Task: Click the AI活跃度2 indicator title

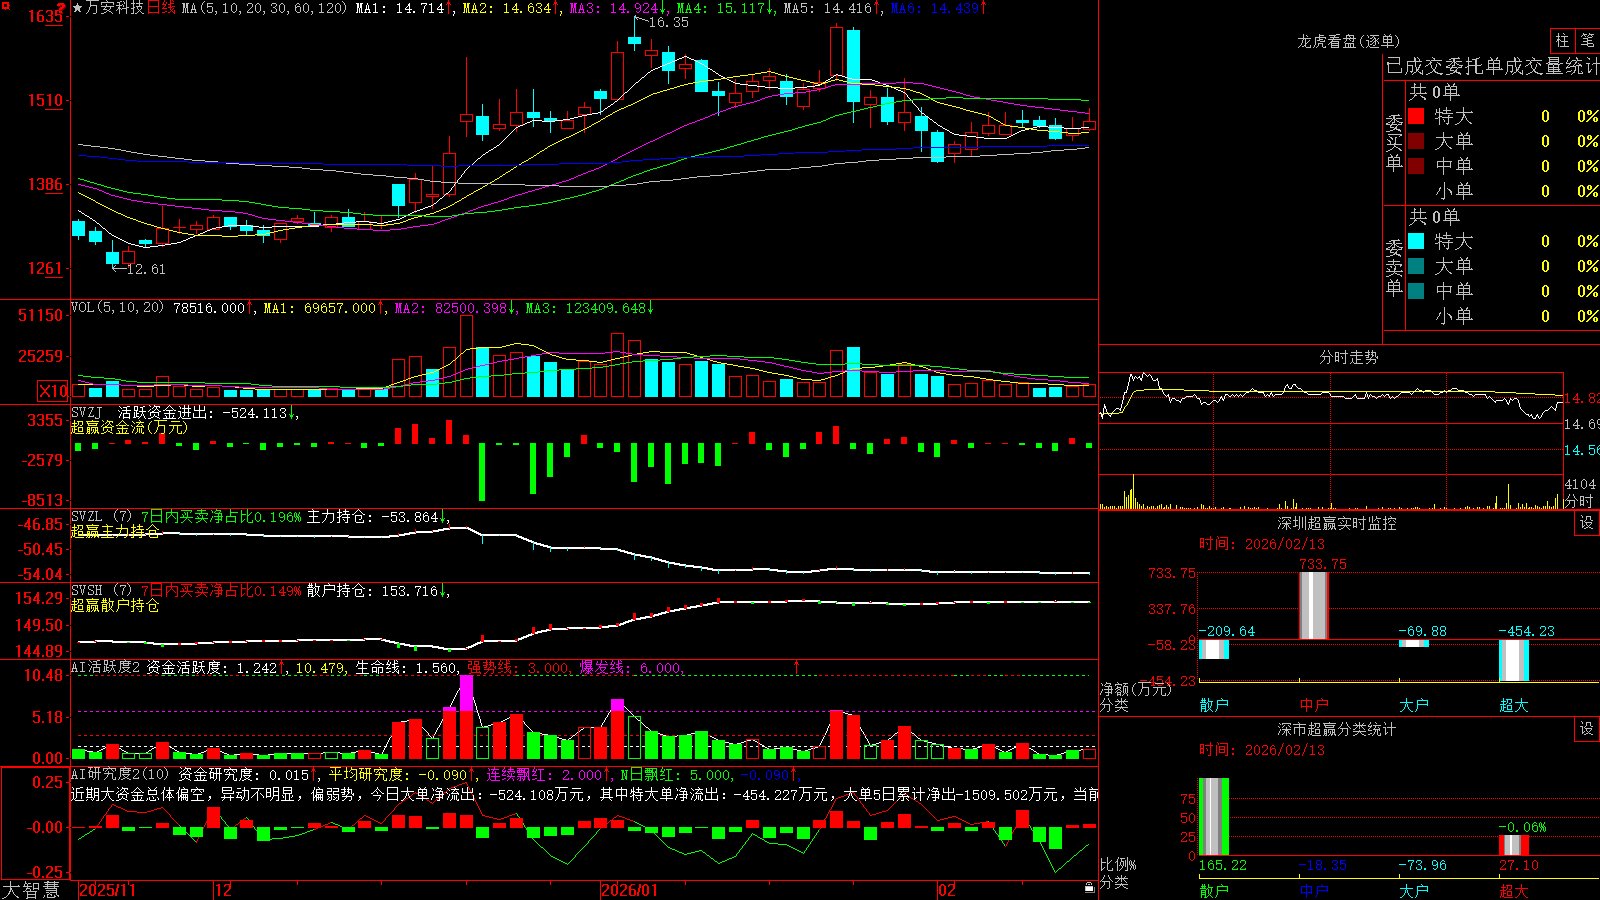Action: [106, 667]
